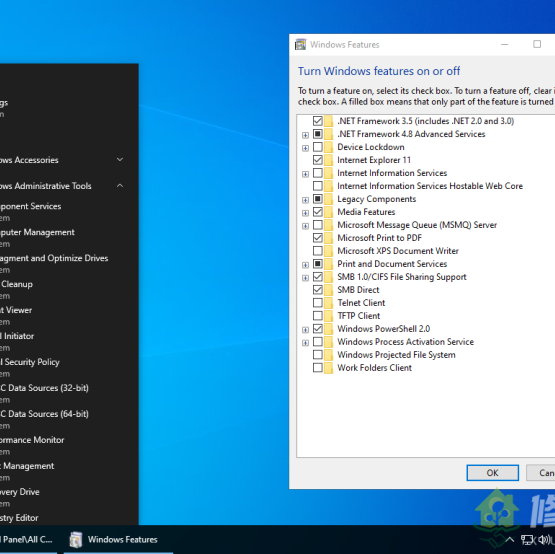Viewport: 555px width, 554px height.
Task: Click the volume tray icon
Action: coord(543,540)
